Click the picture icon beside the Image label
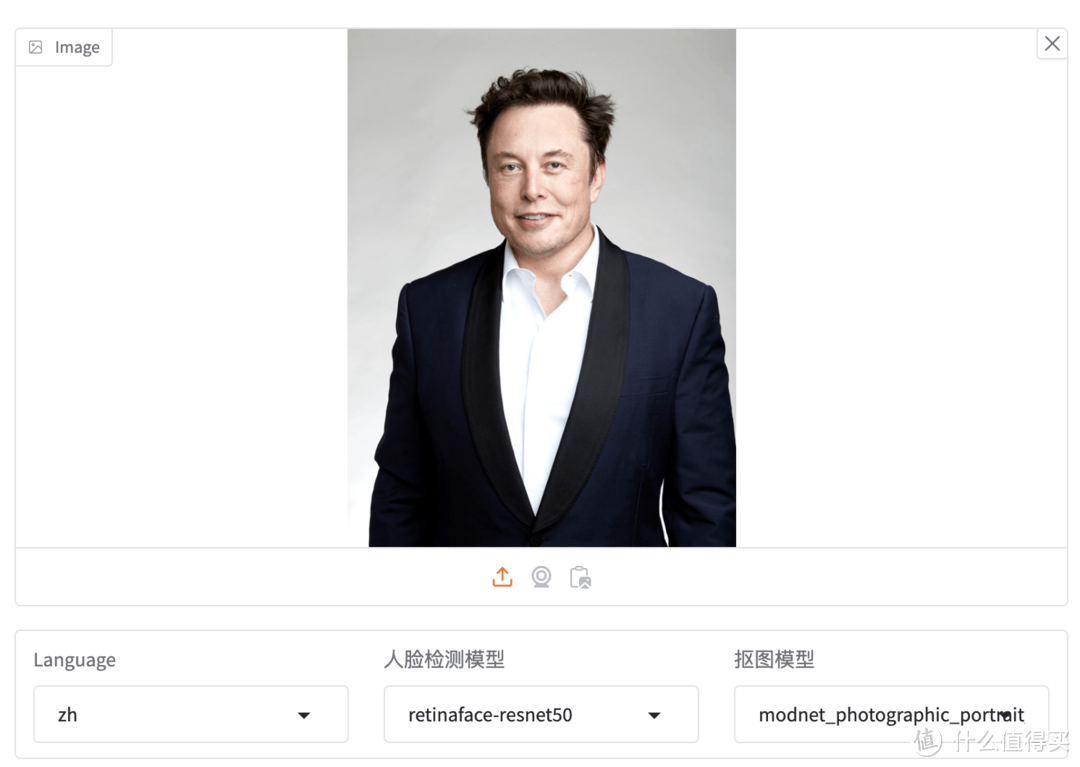 (37, 46)
